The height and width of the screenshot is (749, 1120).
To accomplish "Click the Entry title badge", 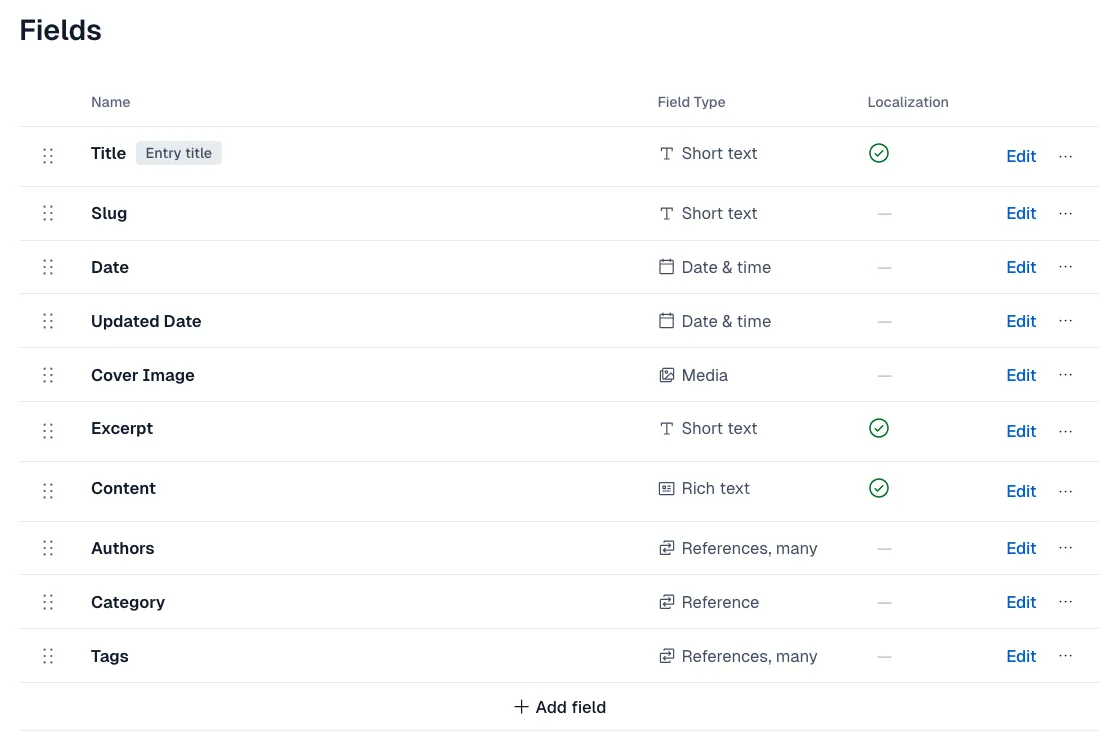I will pos(179,153).
